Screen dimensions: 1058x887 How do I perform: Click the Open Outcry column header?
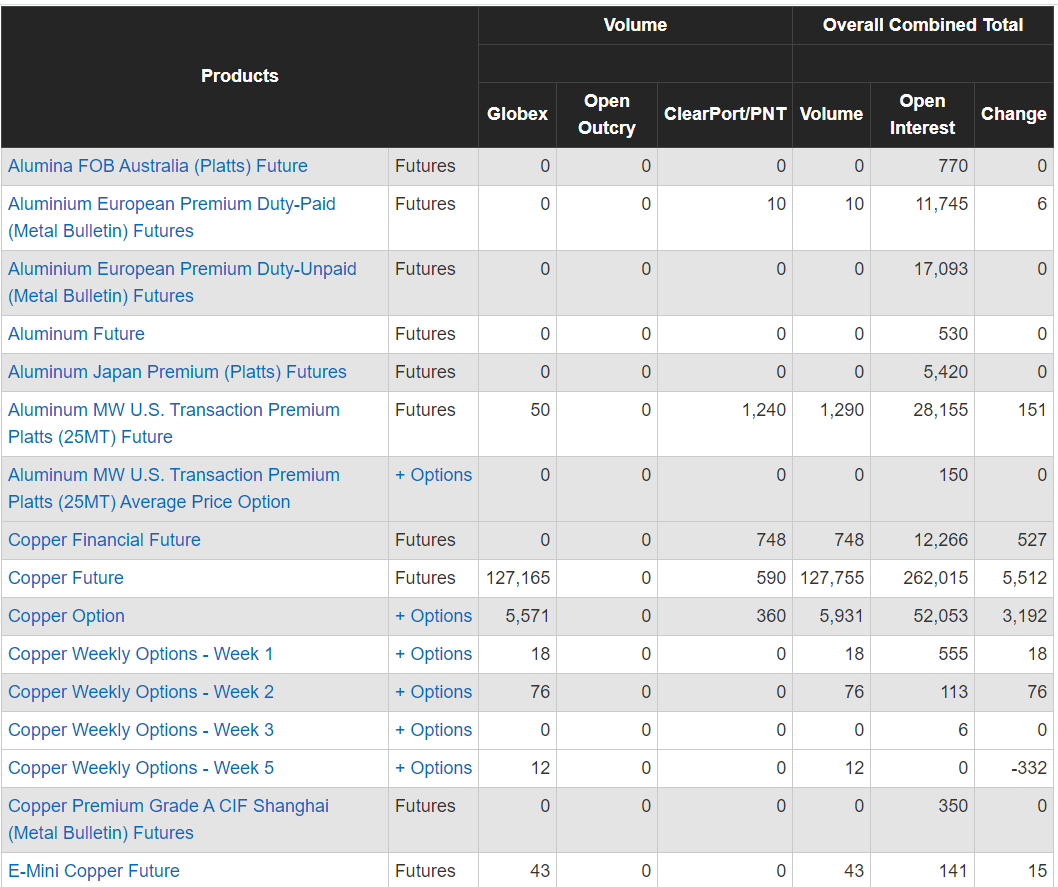pos(607,114)
